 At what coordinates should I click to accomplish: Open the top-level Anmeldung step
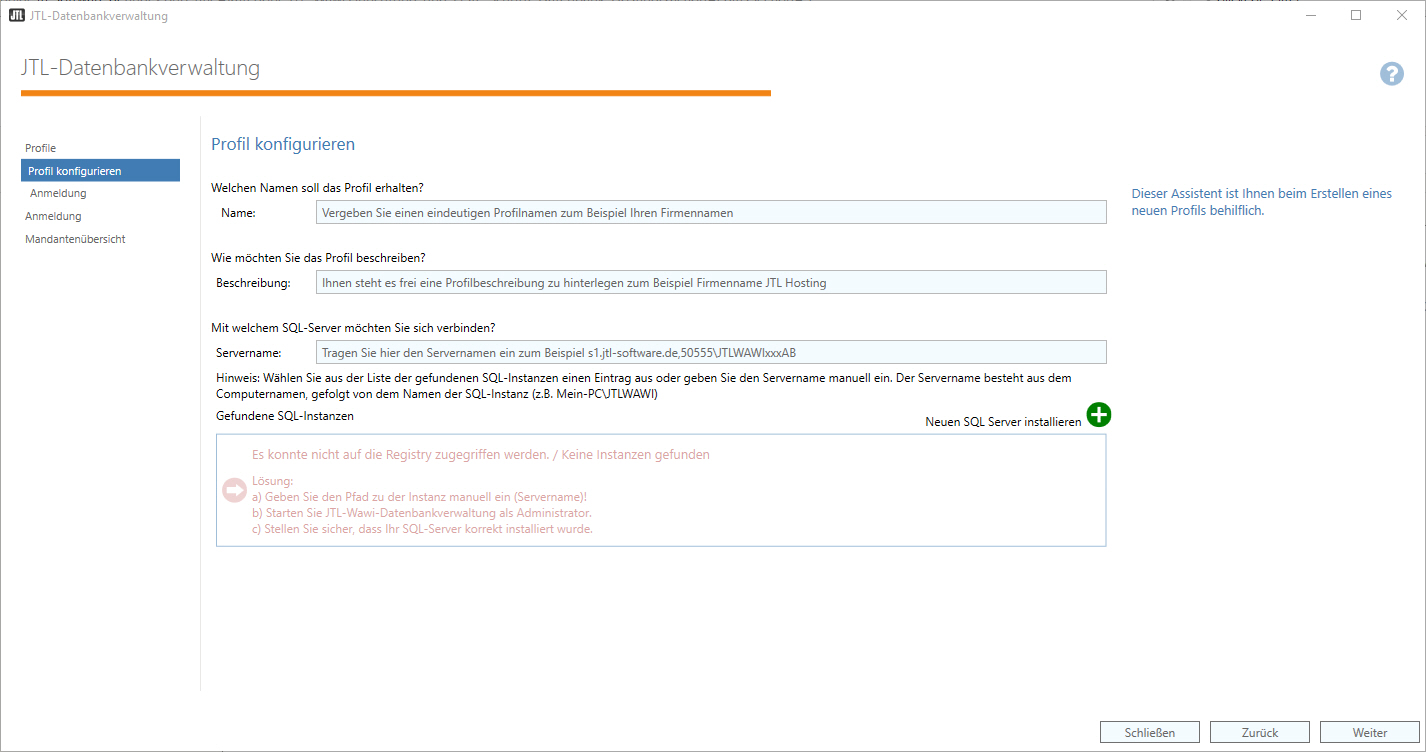53,216
